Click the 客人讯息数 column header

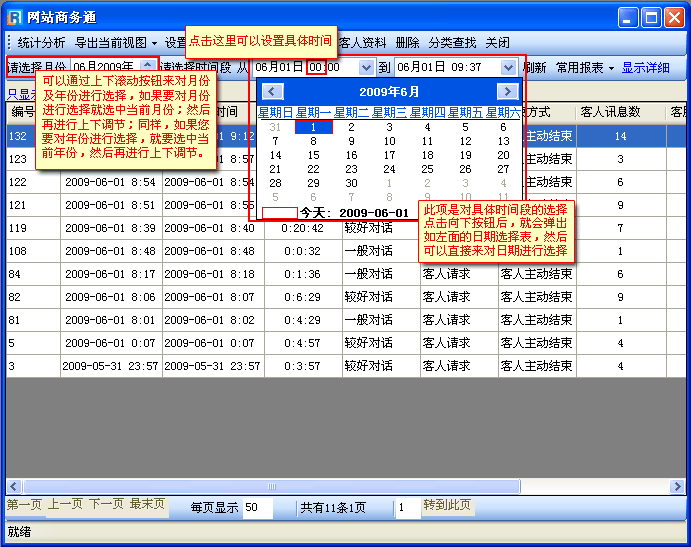click(610, 112)
